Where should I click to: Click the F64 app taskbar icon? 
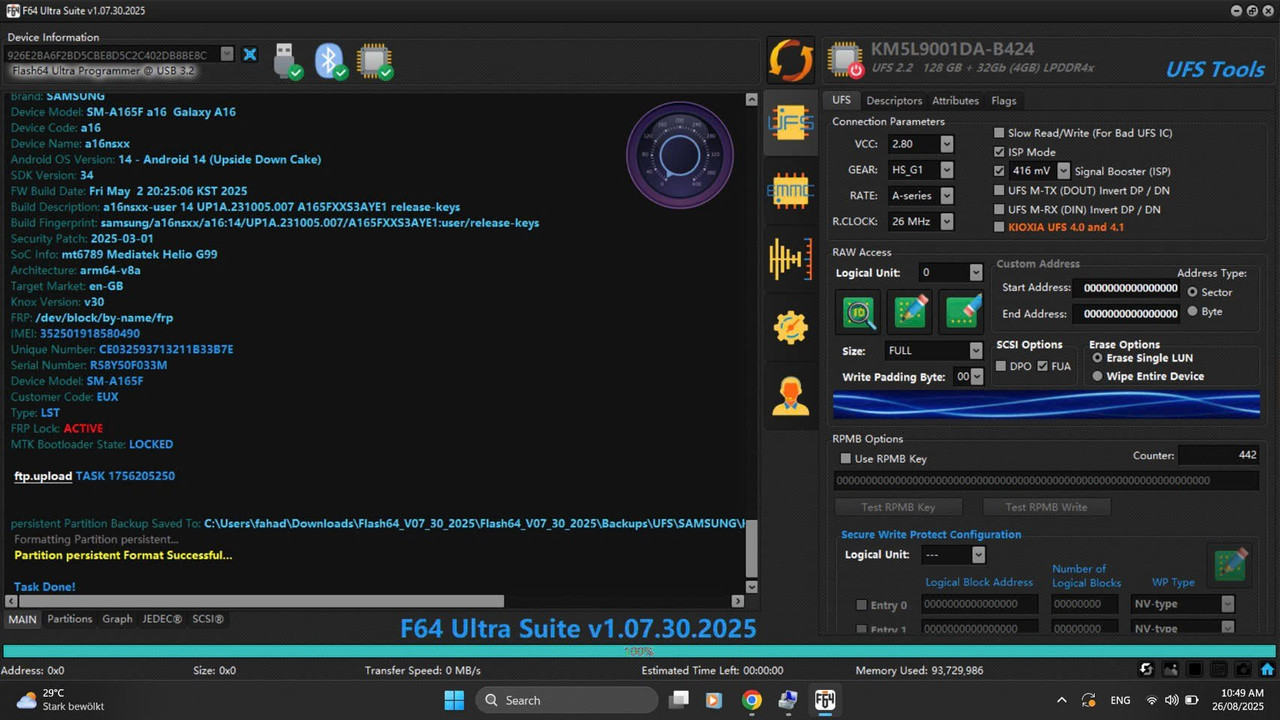(x=825, y=700)
